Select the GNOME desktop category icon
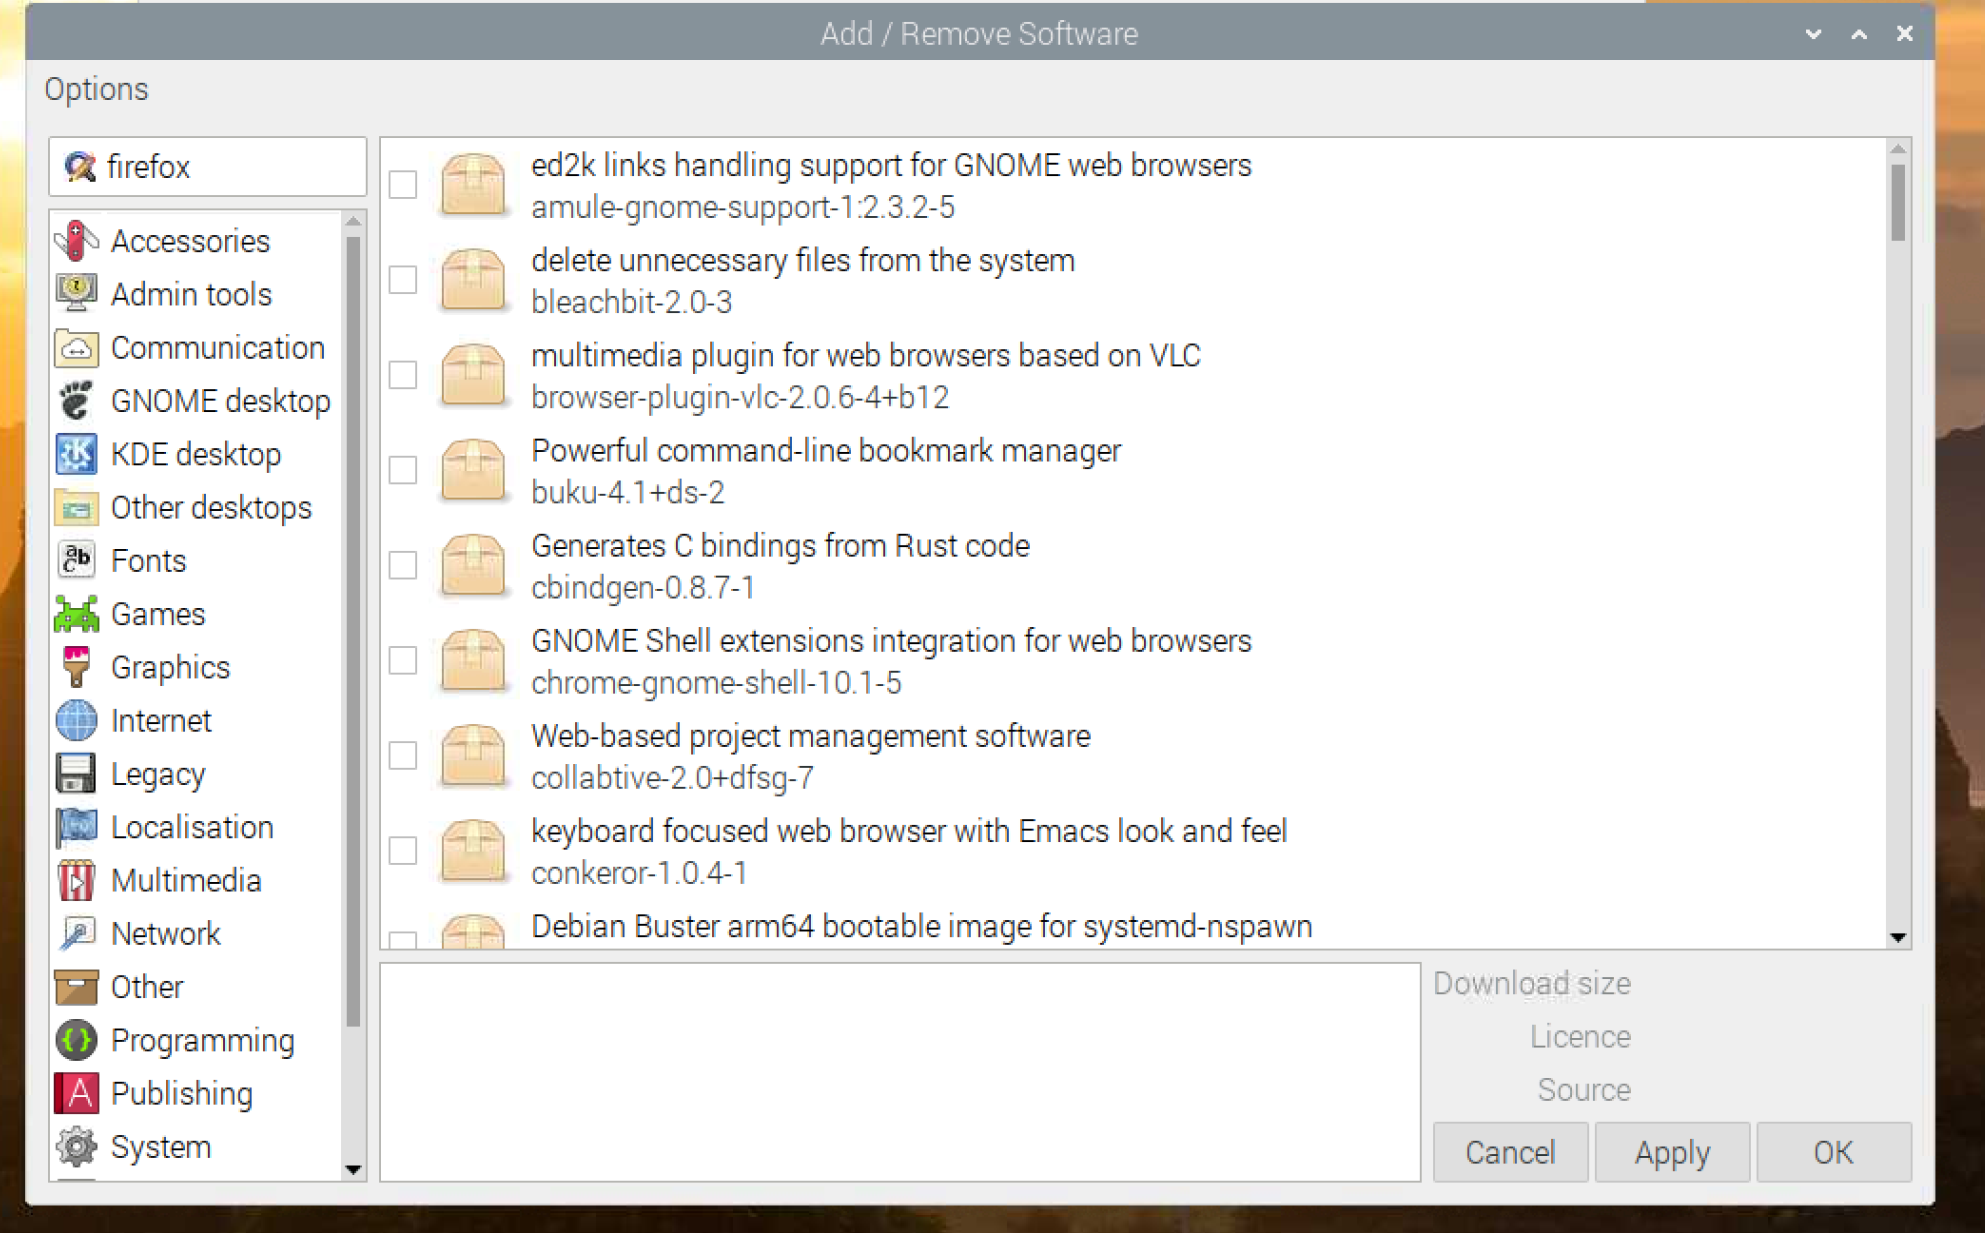This screenshot has width=1985, height=1233. (x=74, y=402)
